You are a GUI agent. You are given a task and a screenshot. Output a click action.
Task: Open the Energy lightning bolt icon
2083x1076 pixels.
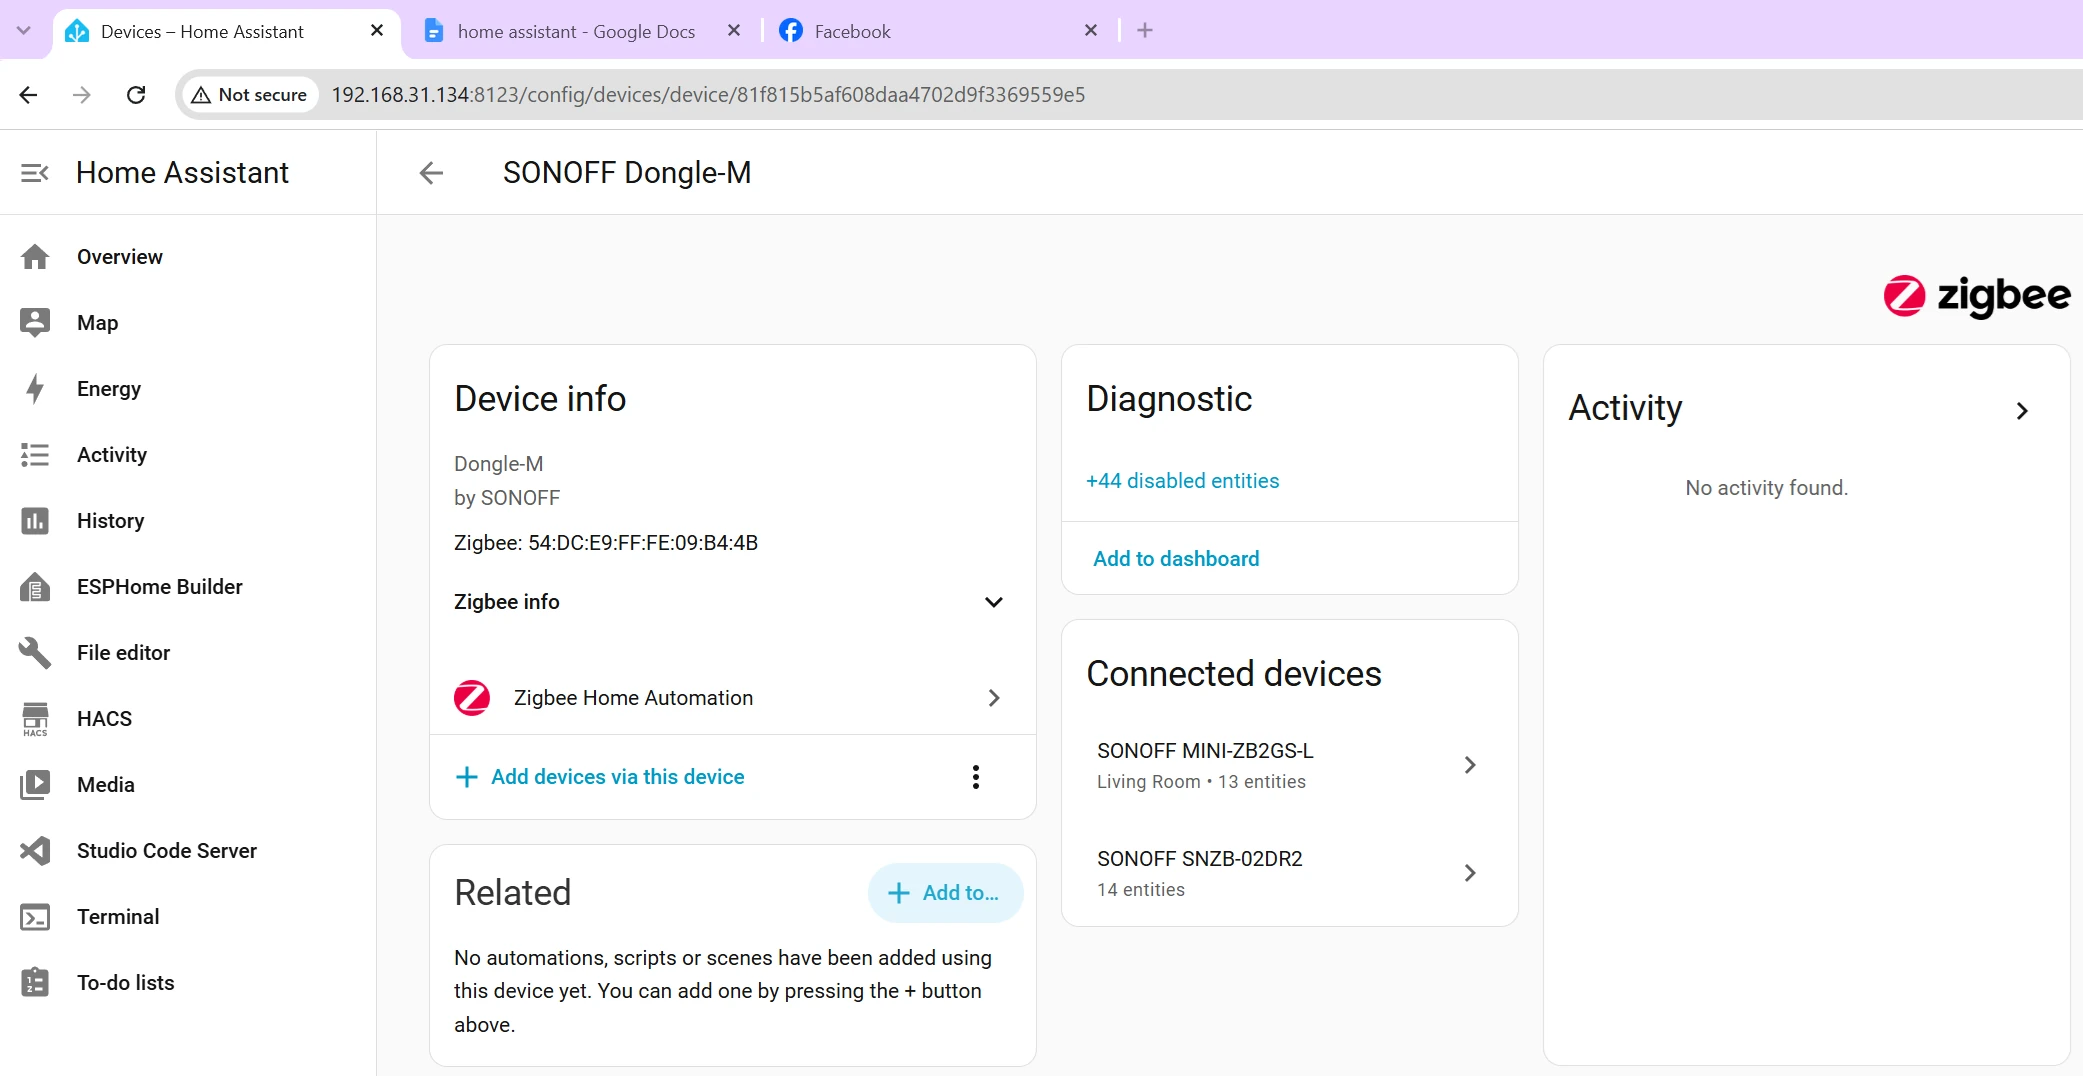35,389
